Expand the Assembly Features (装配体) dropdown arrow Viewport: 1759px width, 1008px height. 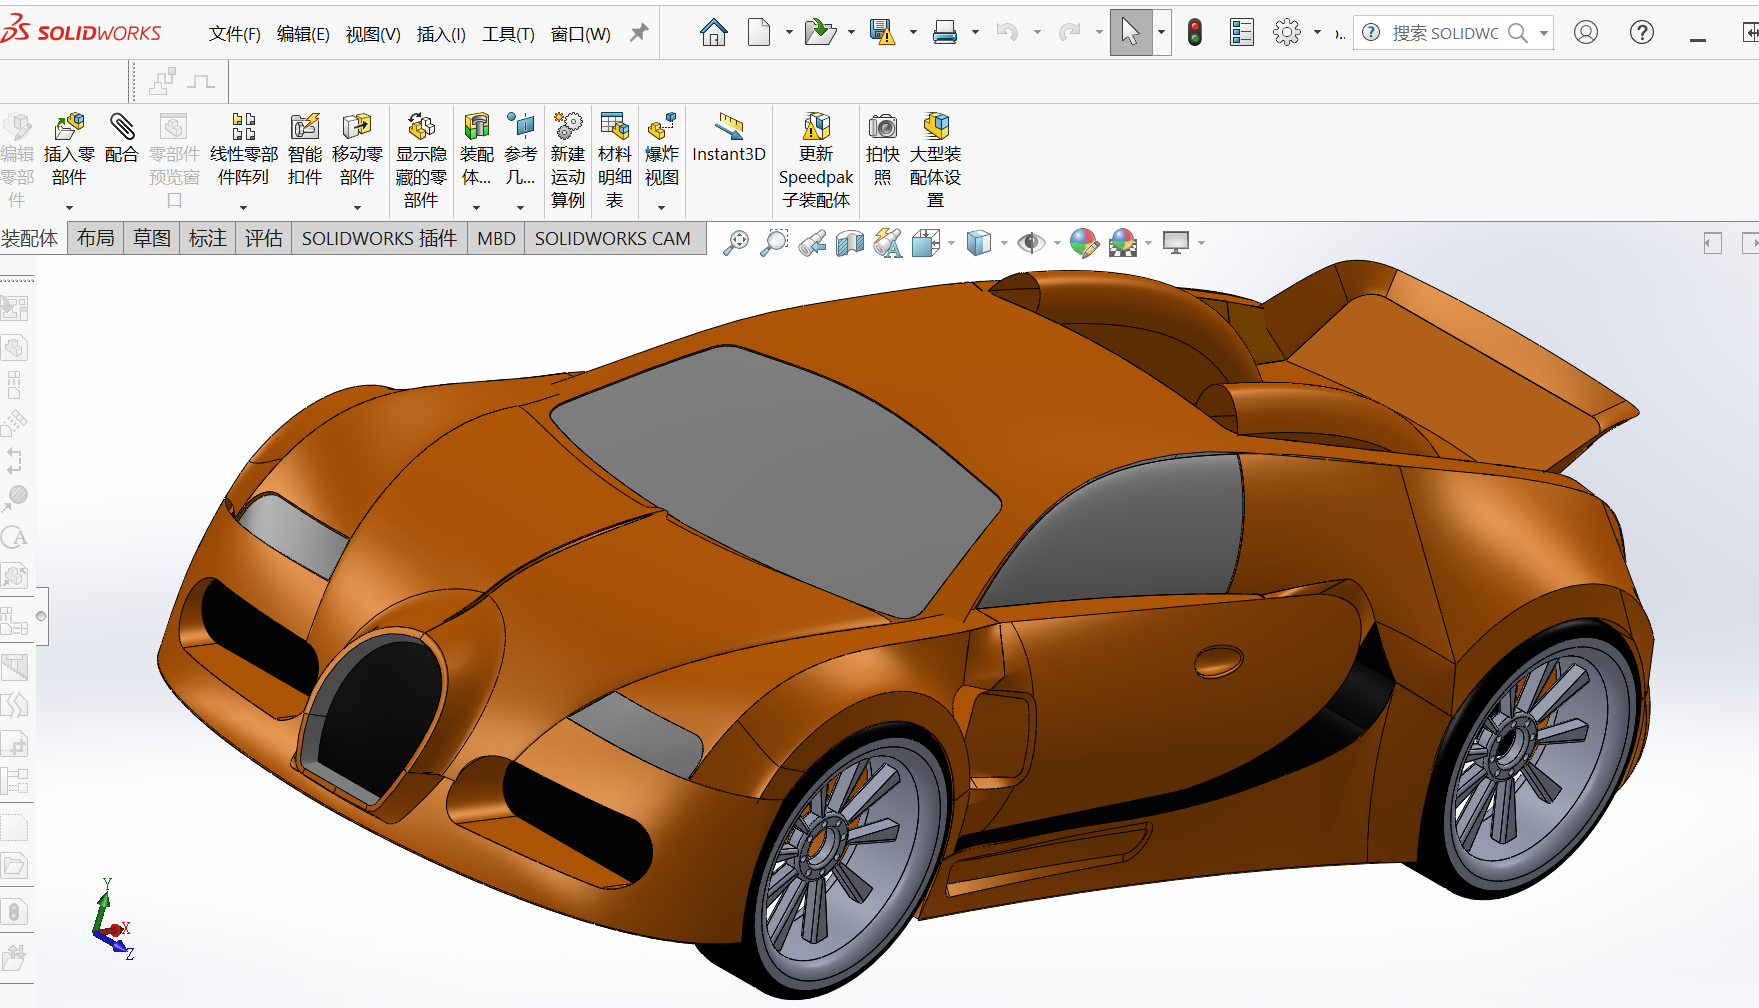[476, 207]
